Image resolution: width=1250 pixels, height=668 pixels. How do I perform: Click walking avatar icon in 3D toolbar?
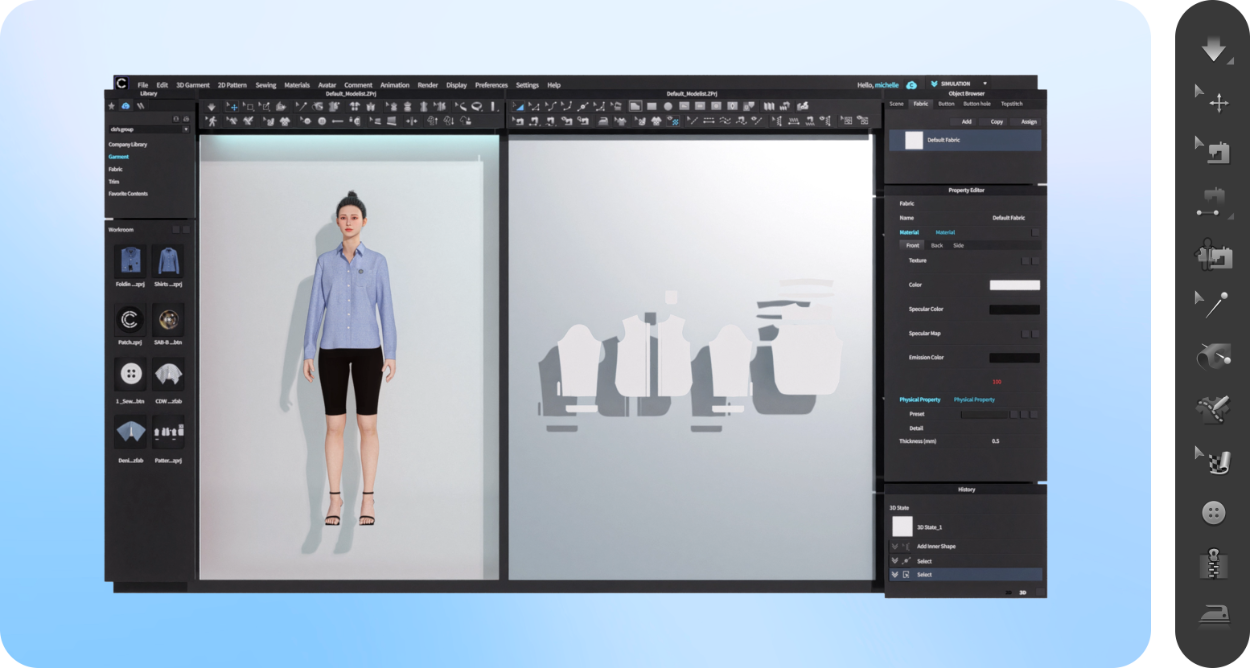tap(212, 121)
